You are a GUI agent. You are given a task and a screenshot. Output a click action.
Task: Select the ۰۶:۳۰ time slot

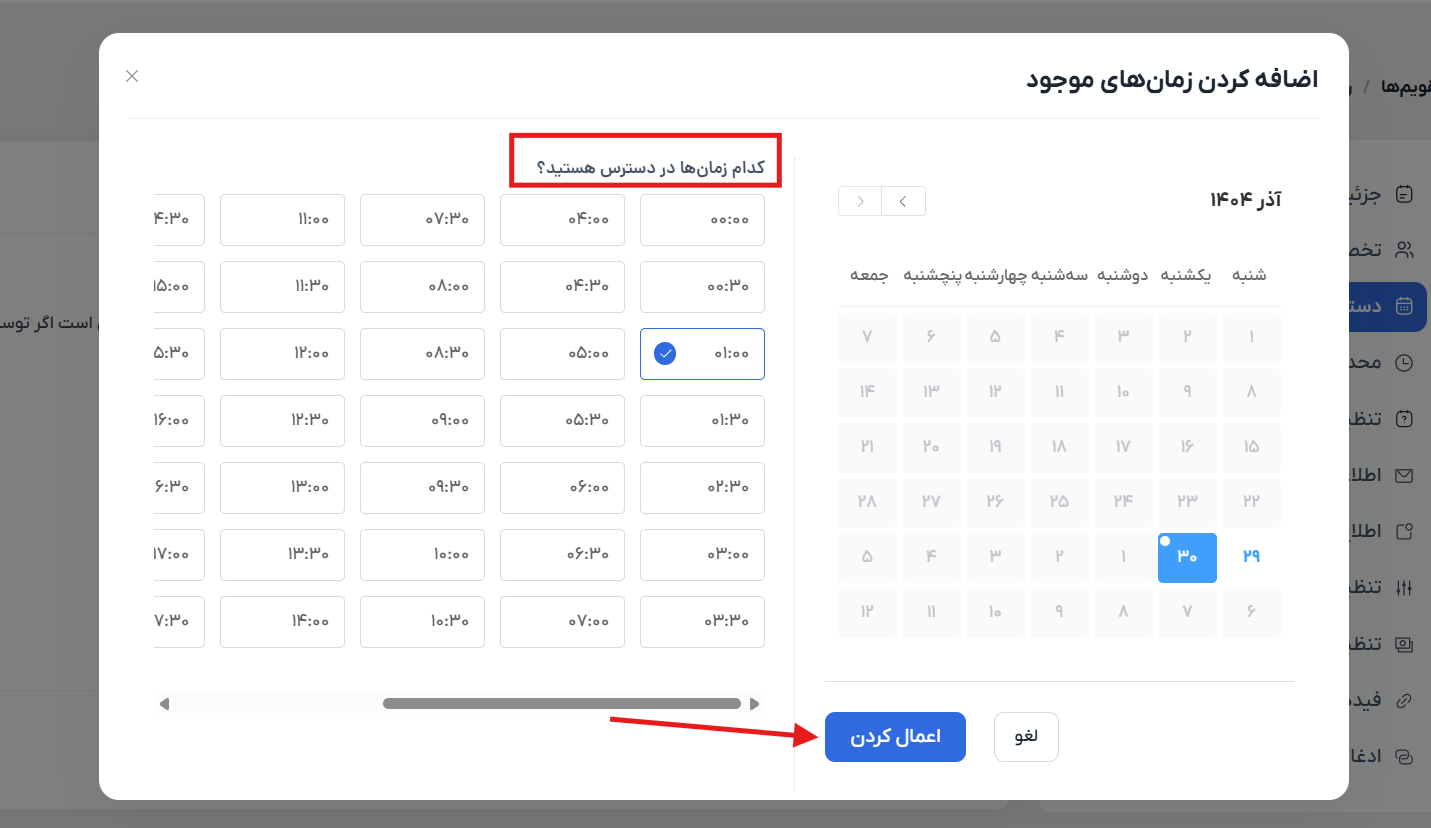562,555
